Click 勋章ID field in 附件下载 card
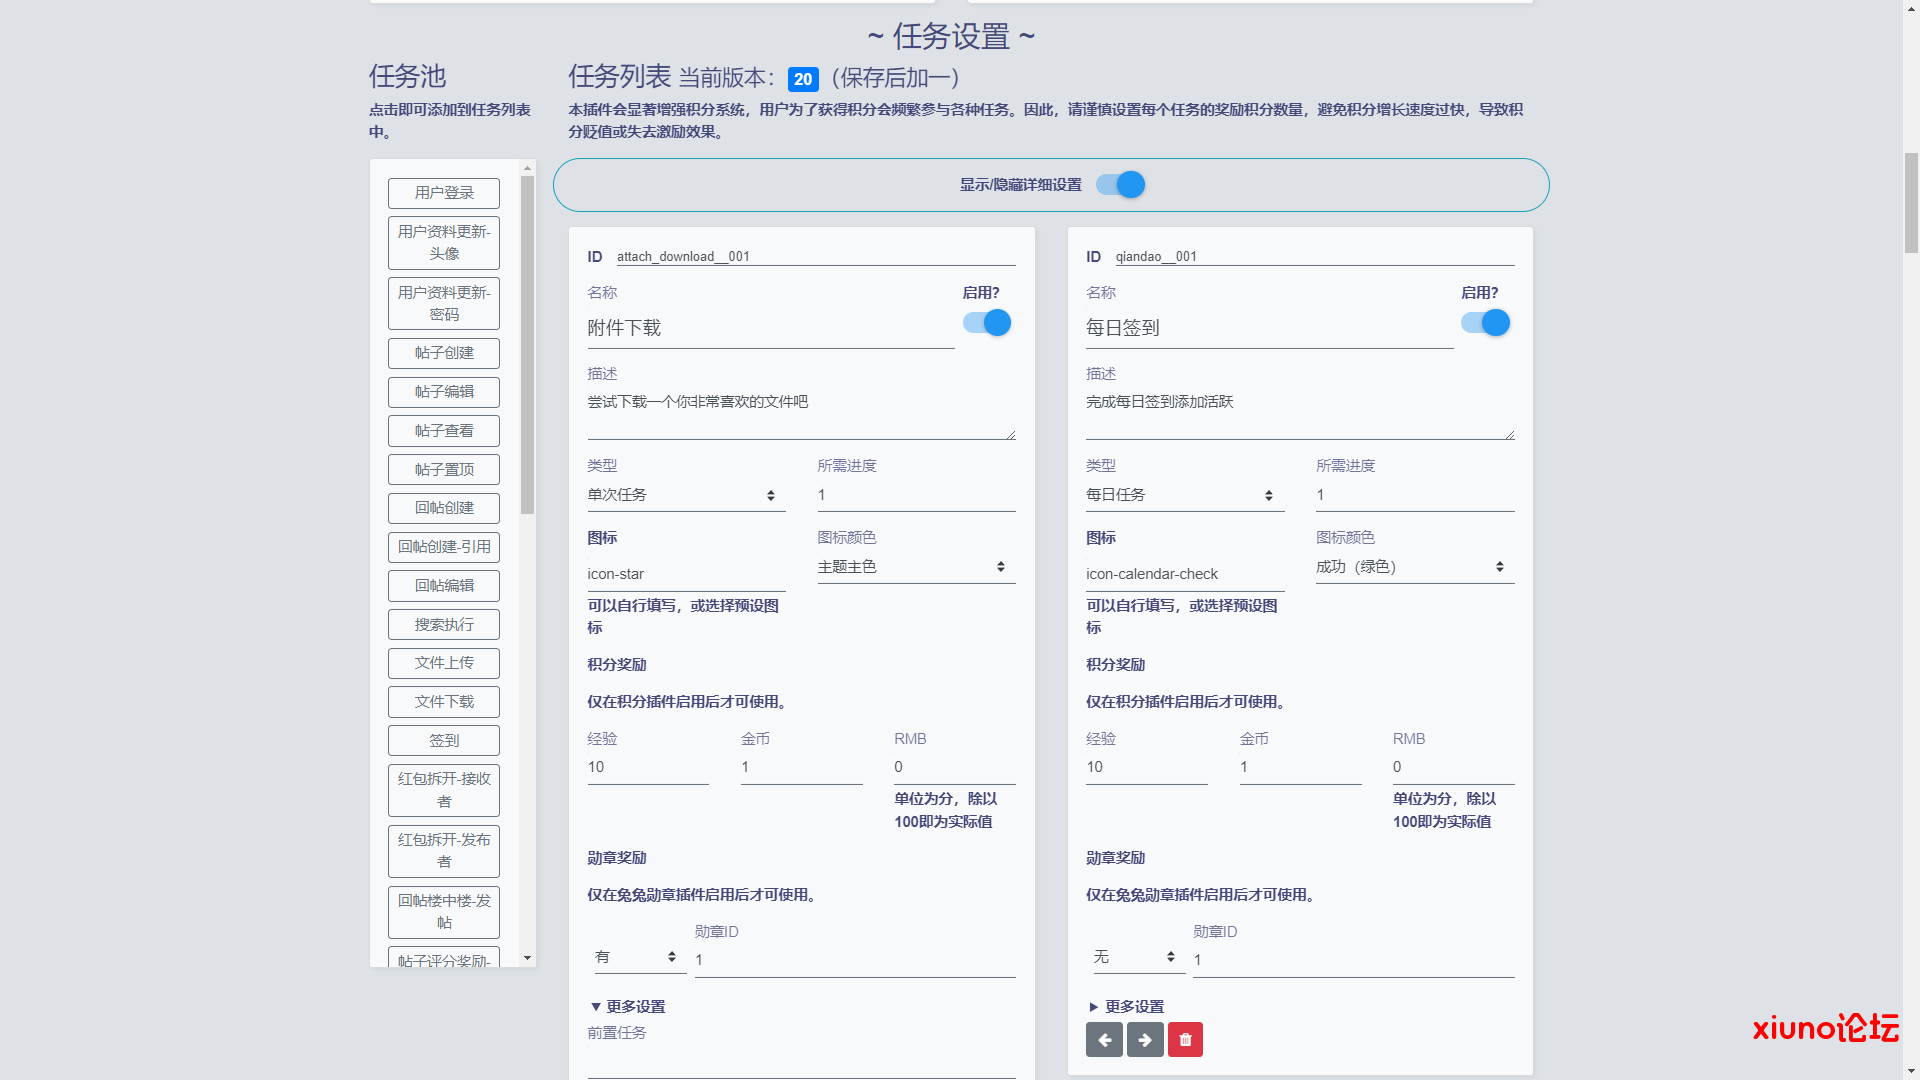This screenshot has height=1080, width=1920. 855,960
